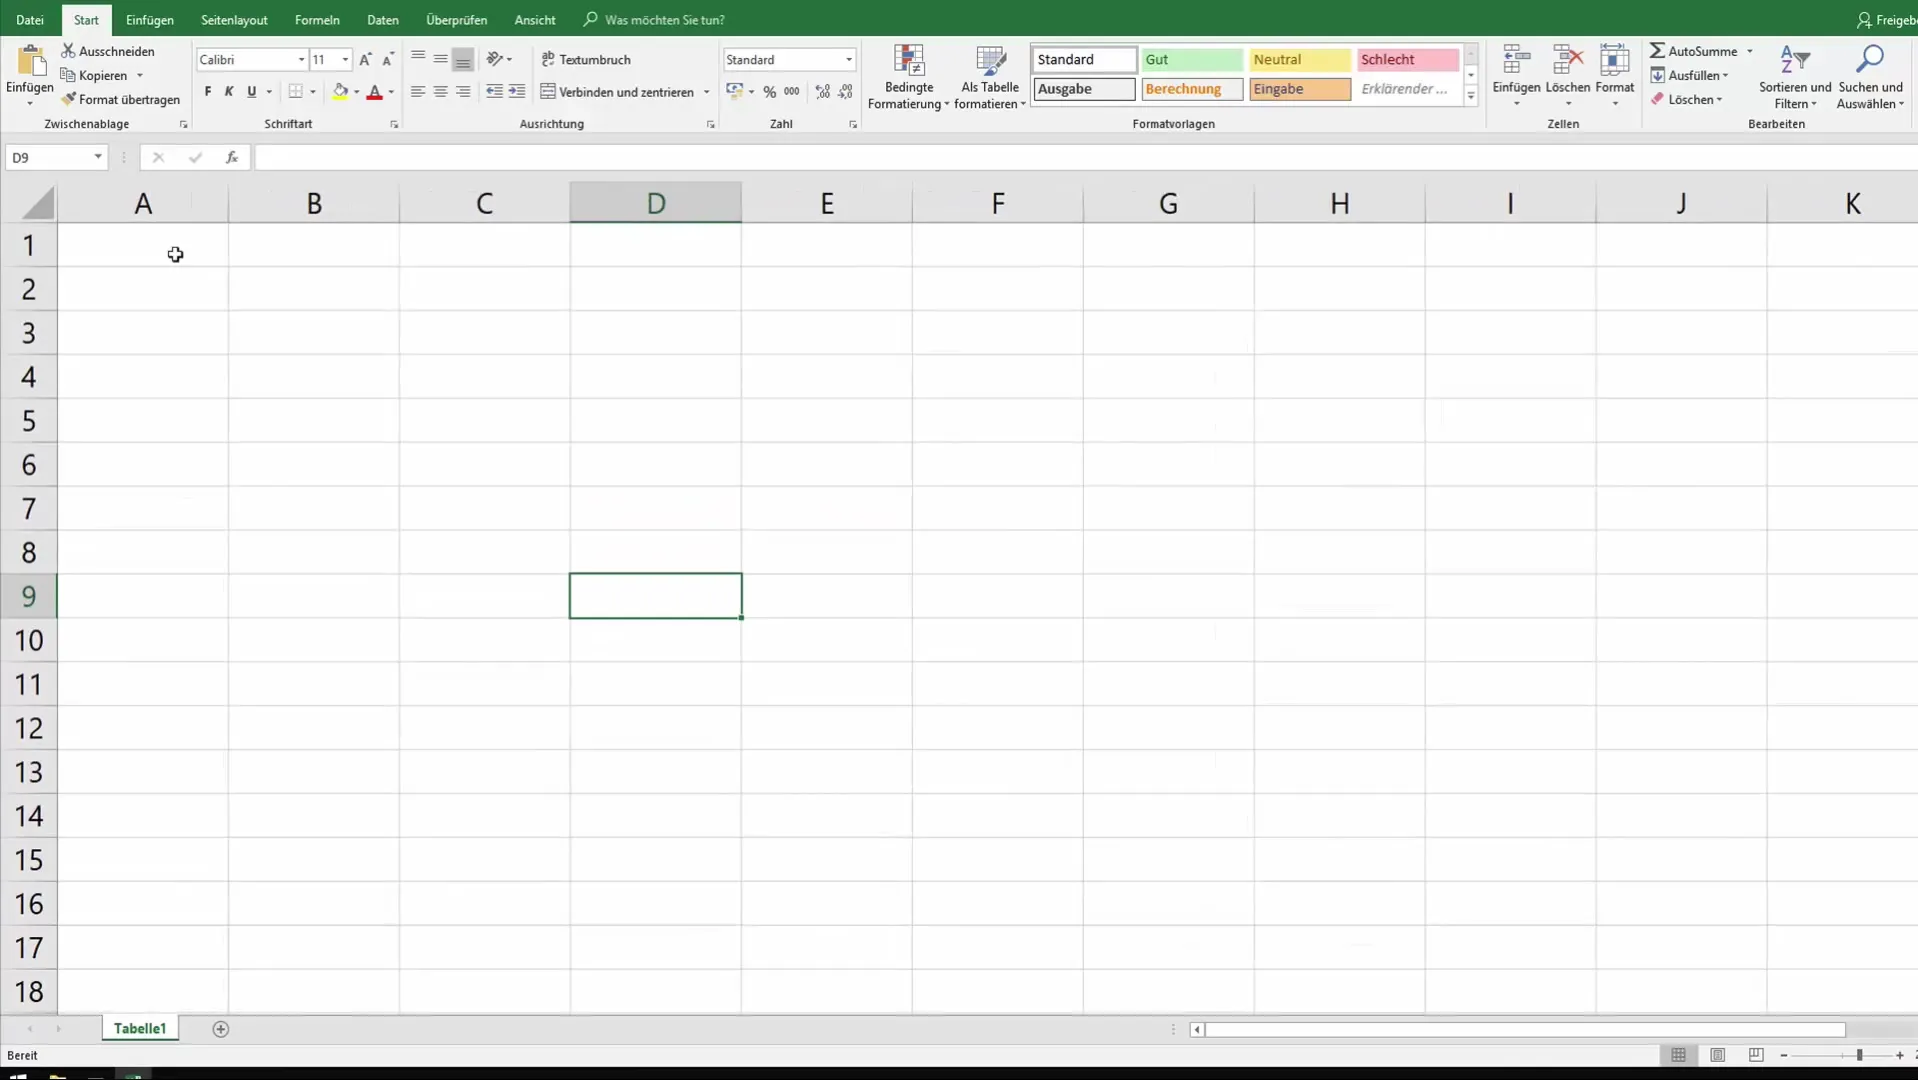Viewport: 1918px width, 1080px height.
Task: Click Kopieren button
Action: tap(95, 75)
